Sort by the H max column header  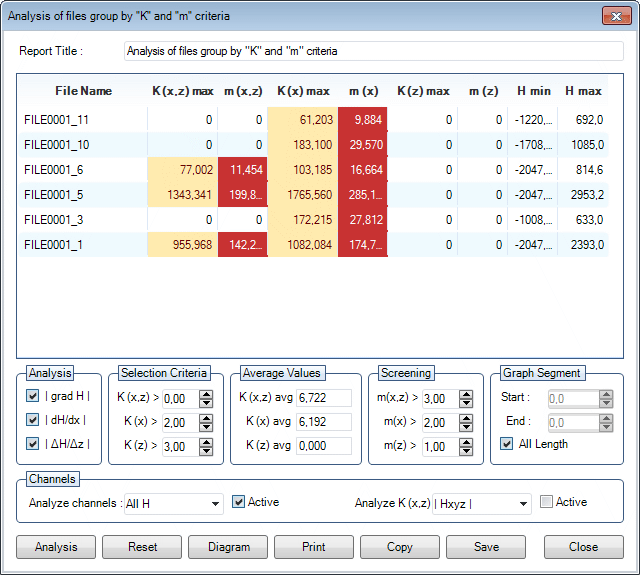(582, 91)
